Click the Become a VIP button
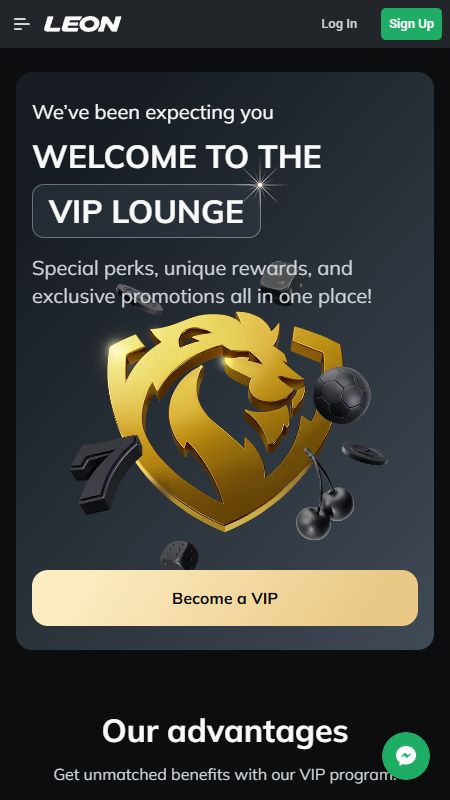This screenshot has height=800, width=450. 225,598
